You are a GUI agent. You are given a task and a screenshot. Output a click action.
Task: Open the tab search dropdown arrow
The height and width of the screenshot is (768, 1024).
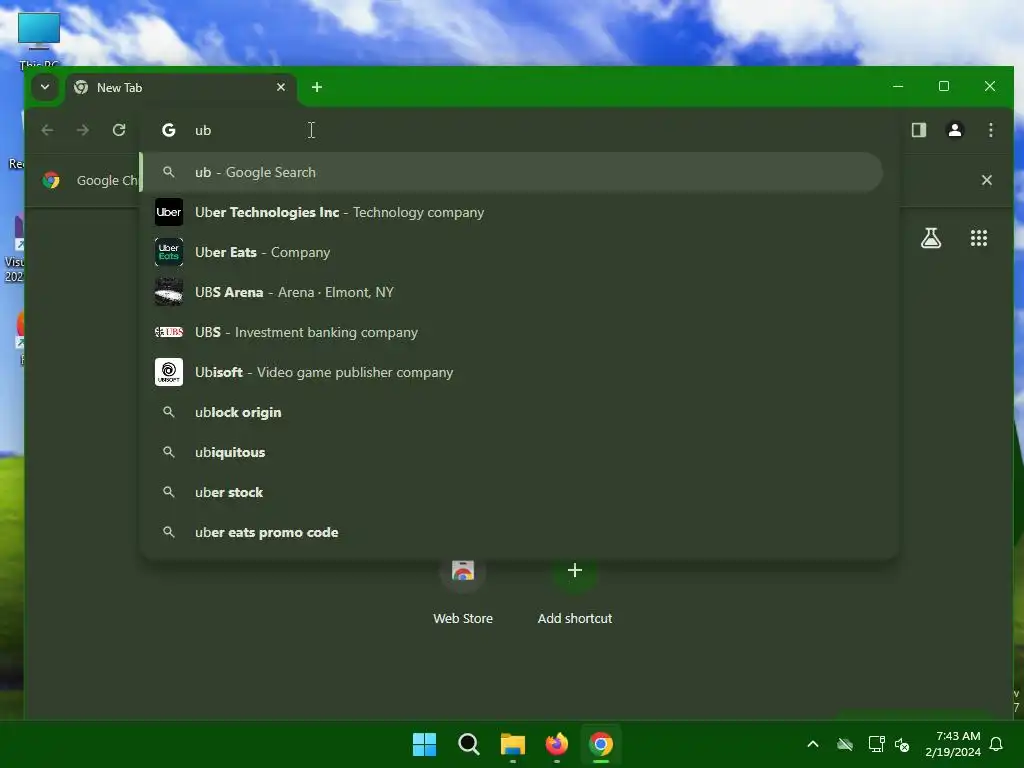(45, 87)
